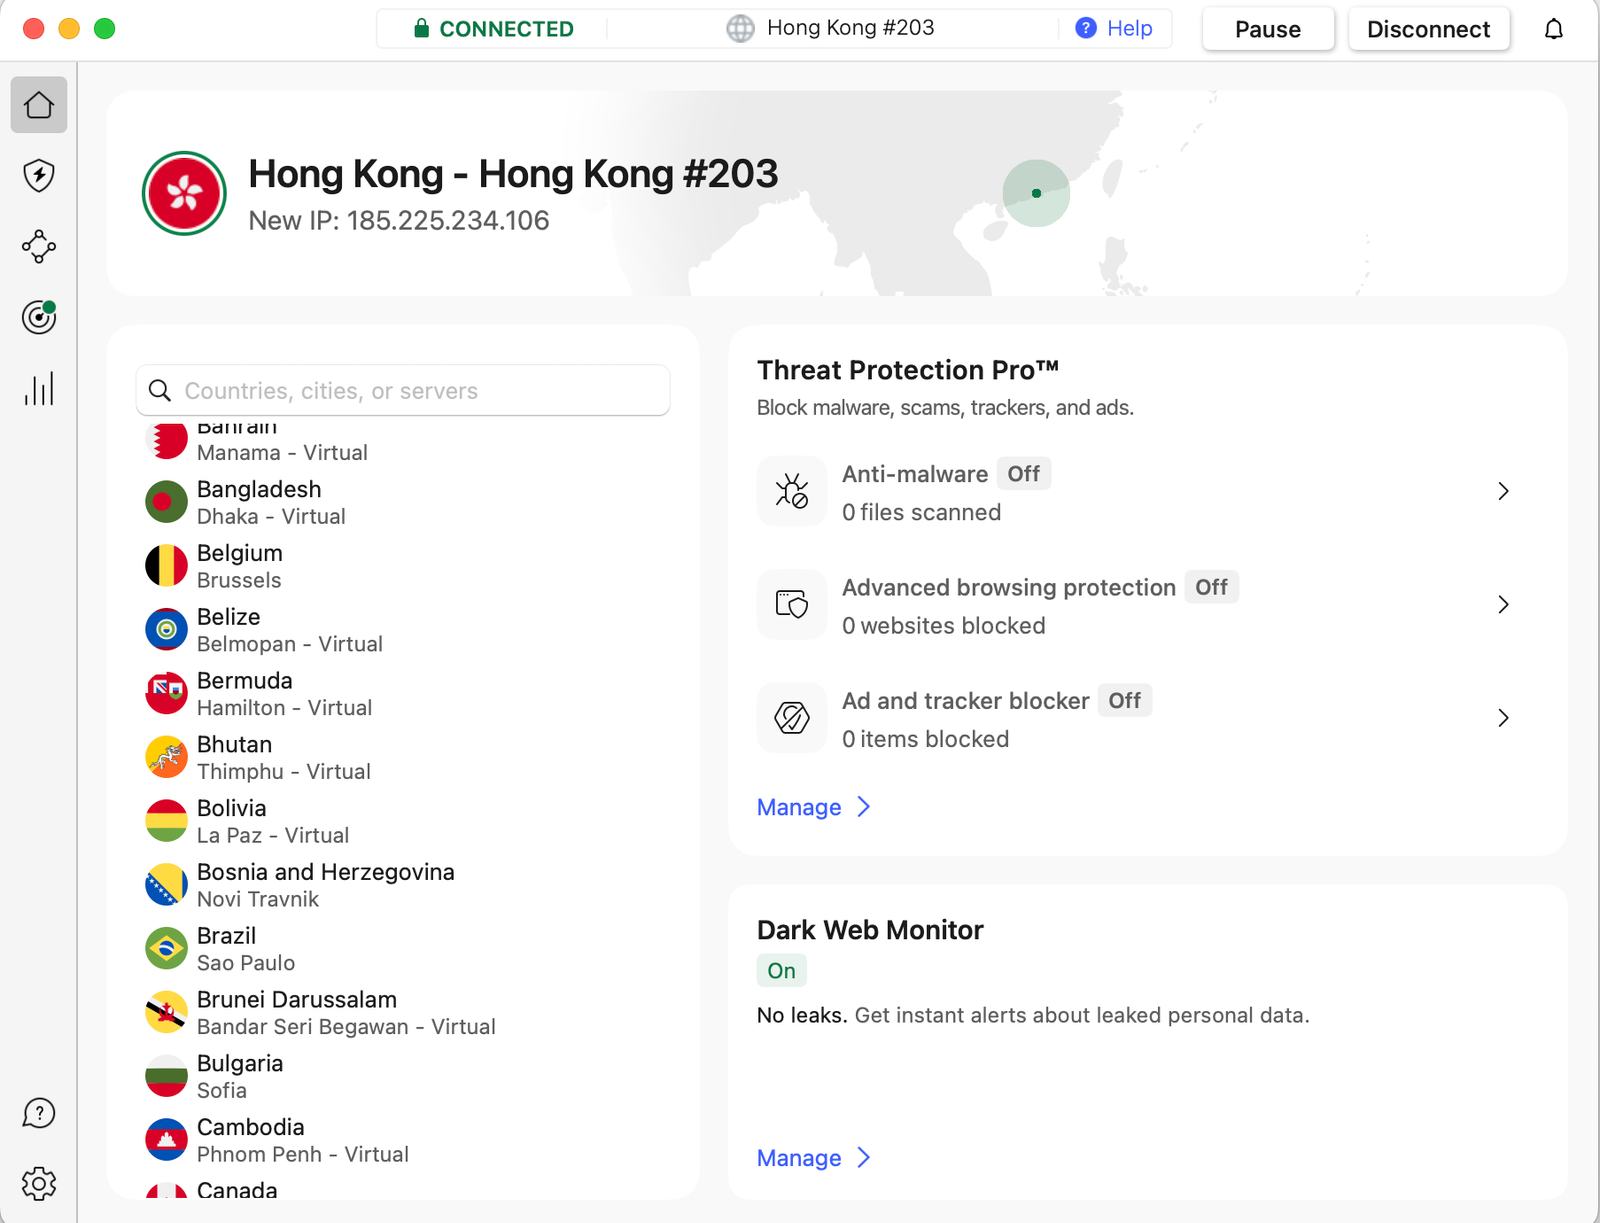Open the Home sidebar icon

39,105
